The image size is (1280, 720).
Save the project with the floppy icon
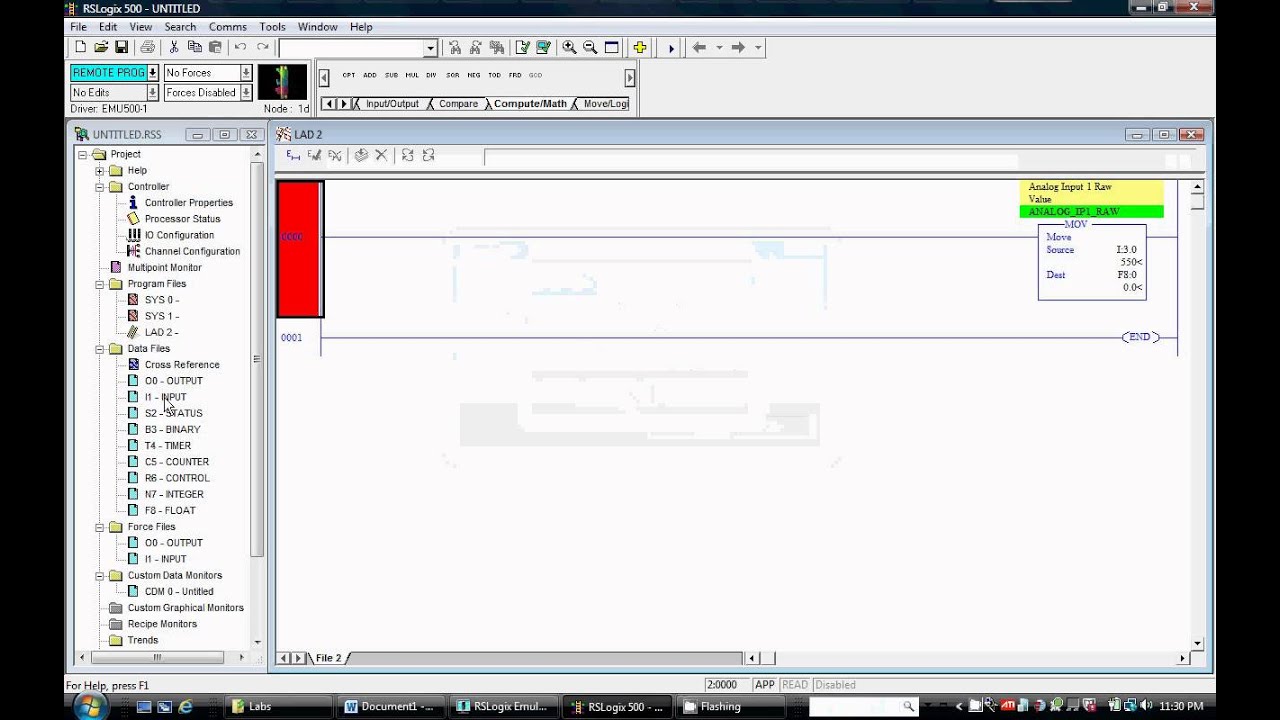[x=121, y=47]
